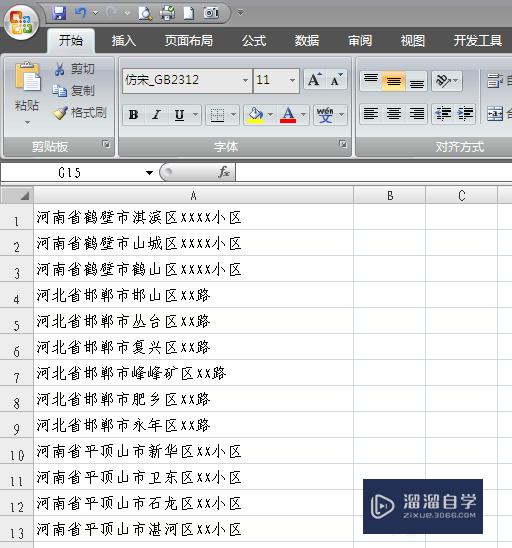Image resolution: width=512 pixels, height=548 pixels.
Task: Activate the Format Painter 格式刷
Action: coord(80,113)
